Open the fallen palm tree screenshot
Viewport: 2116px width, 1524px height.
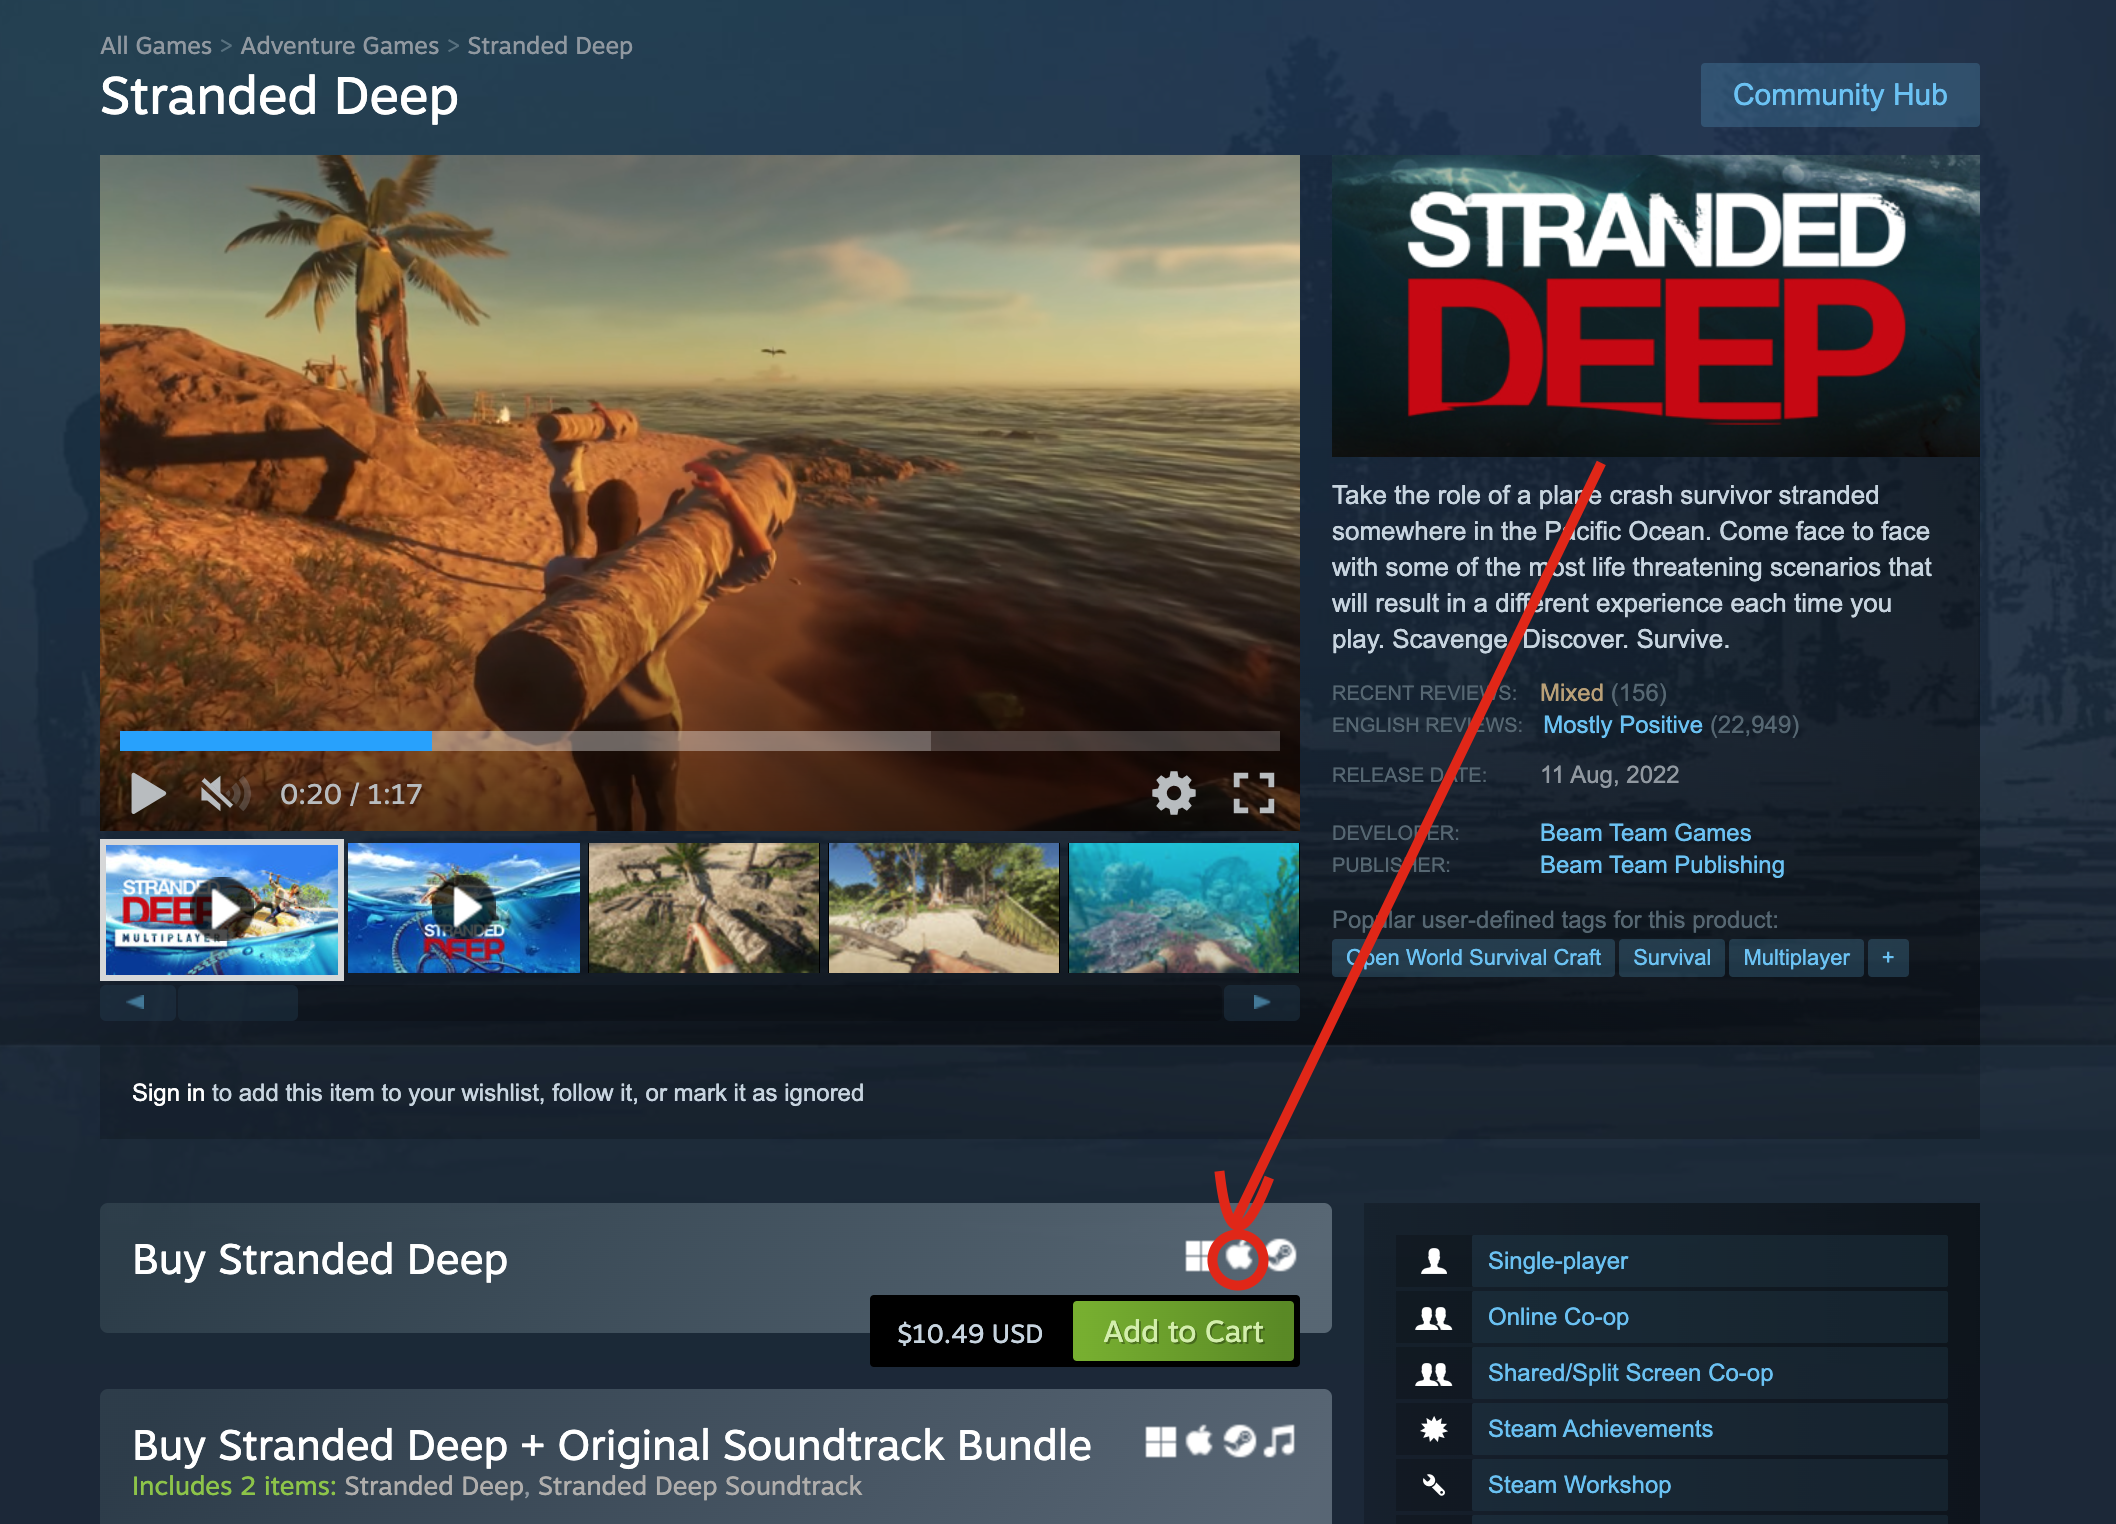tap(704, 908)
